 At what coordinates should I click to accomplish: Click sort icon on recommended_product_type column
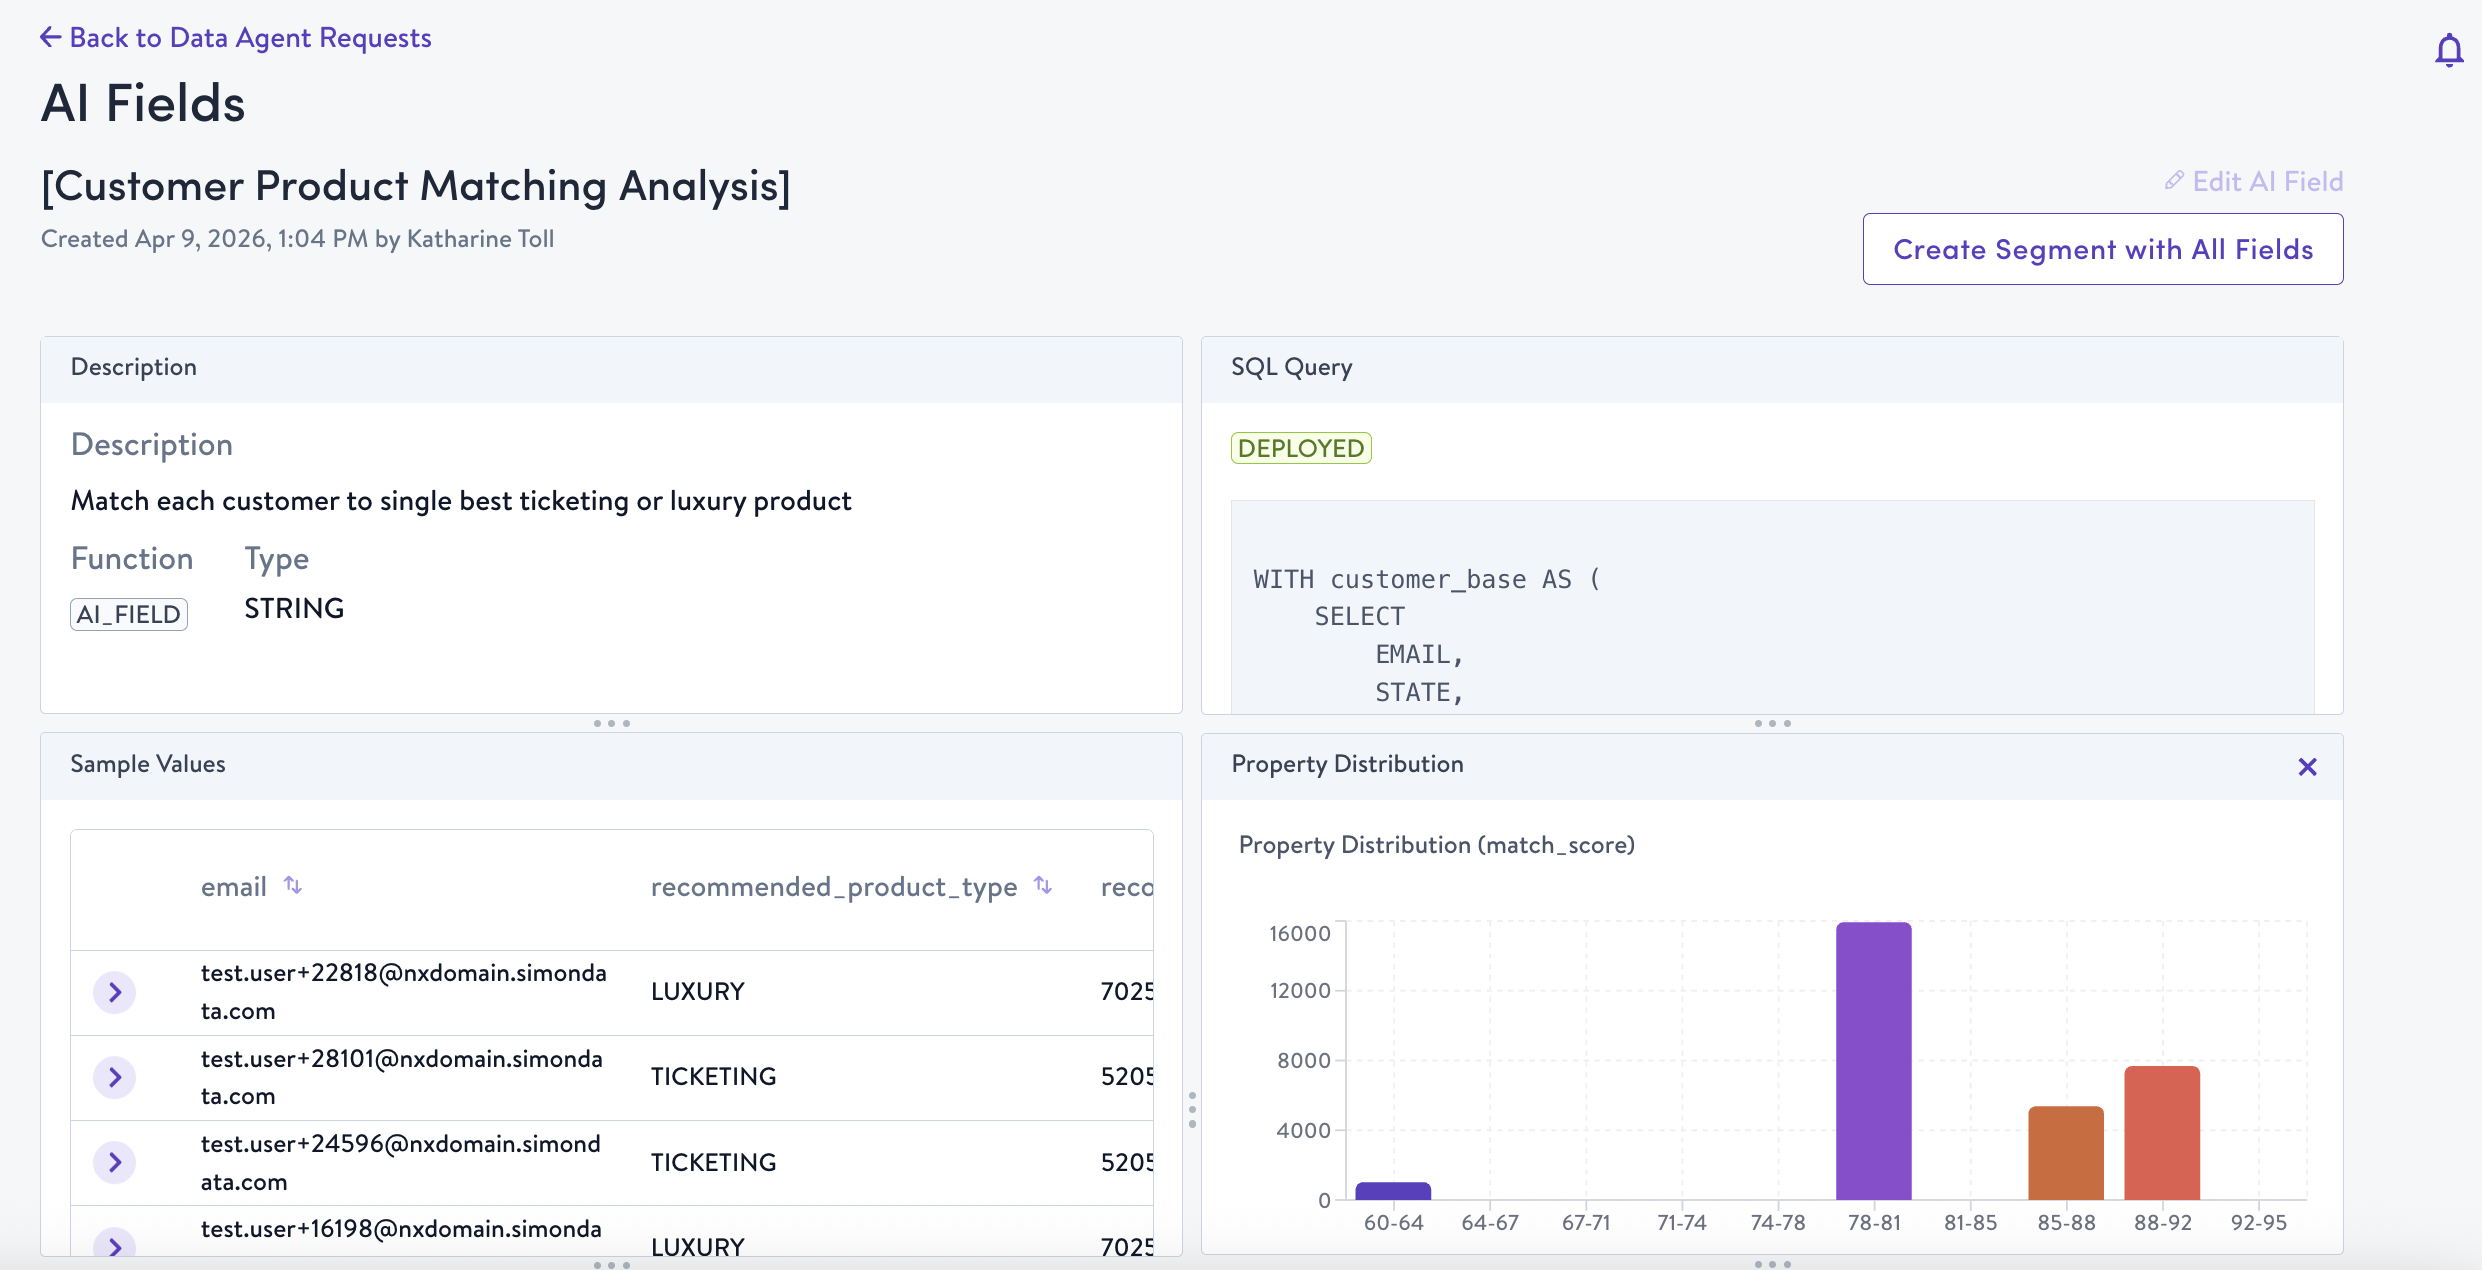pyautogui.click(x=1042, y=885)
